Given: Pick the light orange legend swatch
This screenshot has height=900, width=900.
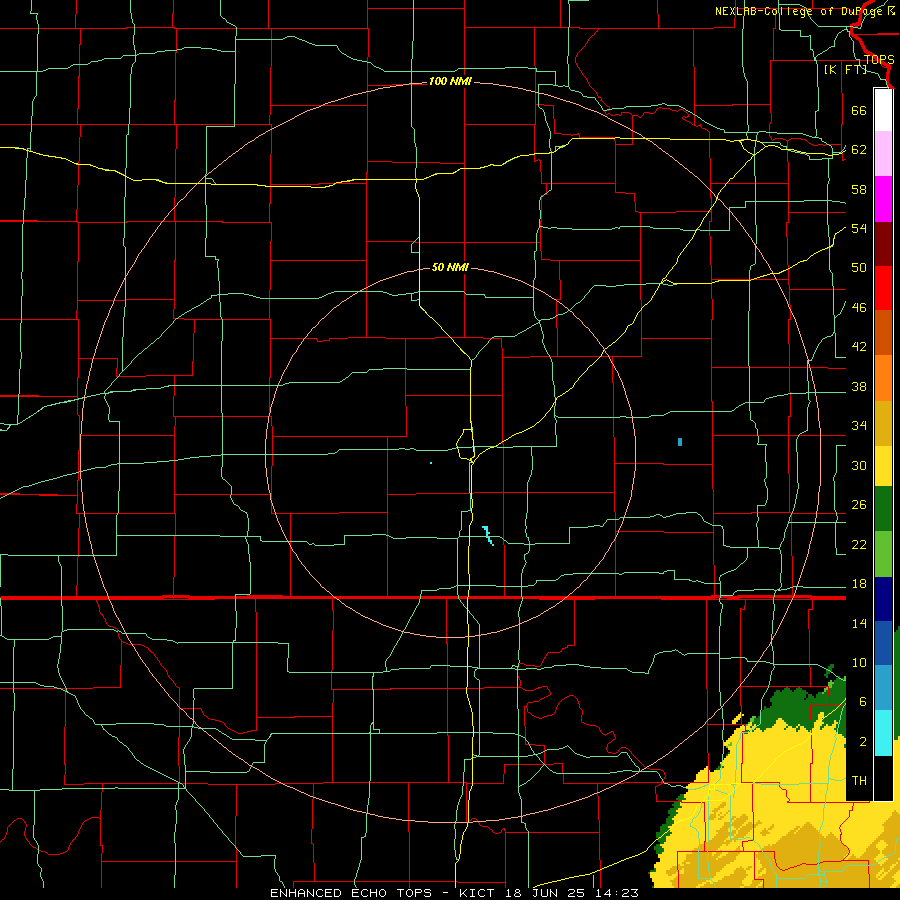Looking at the screenshot, I should [x=883, y=378].
